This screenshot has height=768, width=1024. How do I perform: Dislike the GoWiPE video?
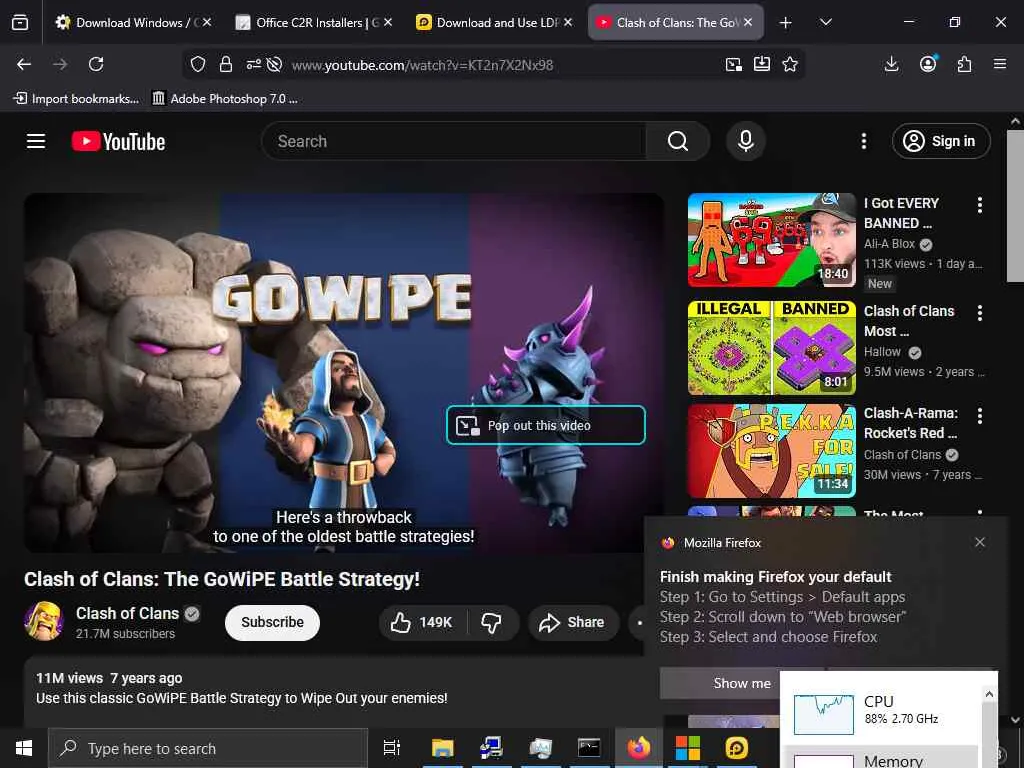[x=492, y=622]
